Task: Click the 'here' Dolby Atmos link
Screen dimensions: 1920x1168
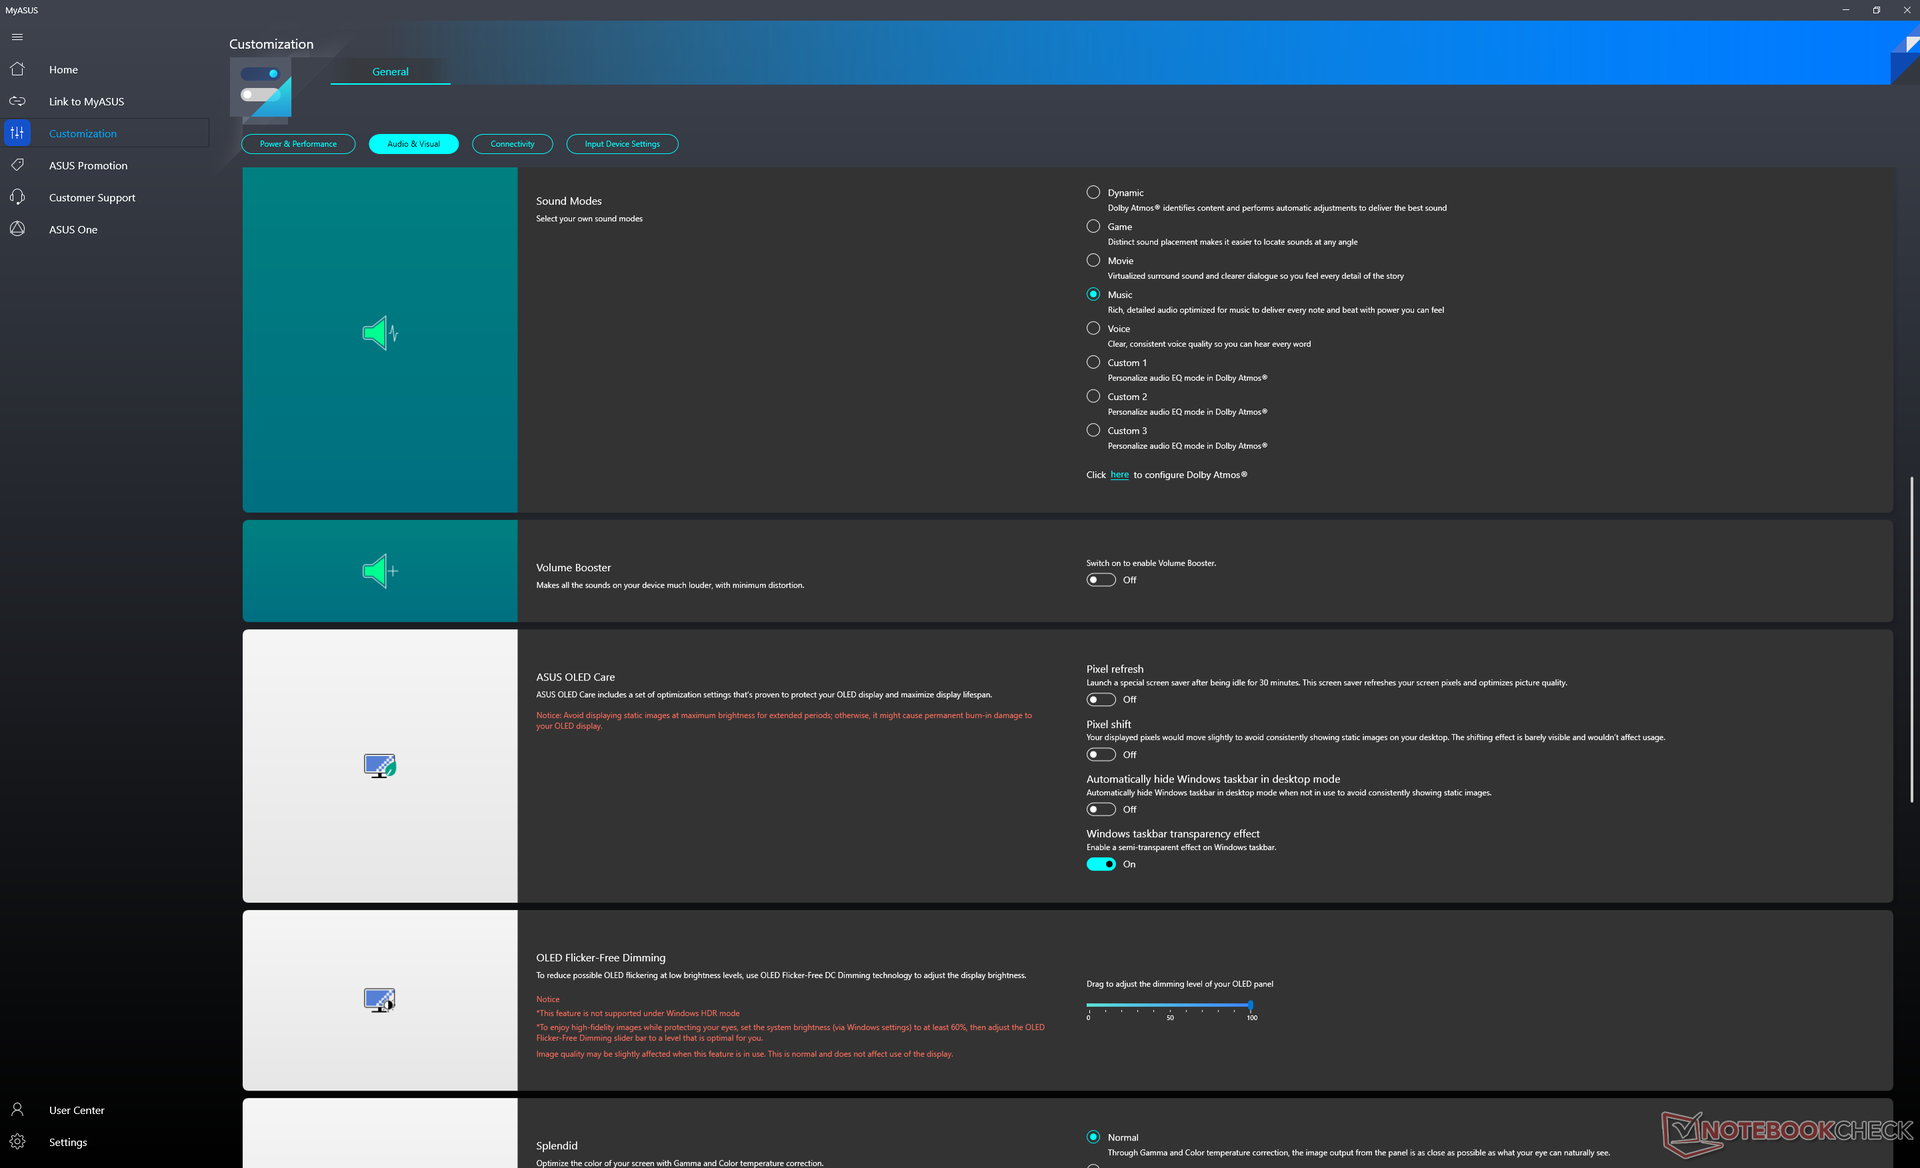Action: pyautogui.click(x=1119, y=475)
